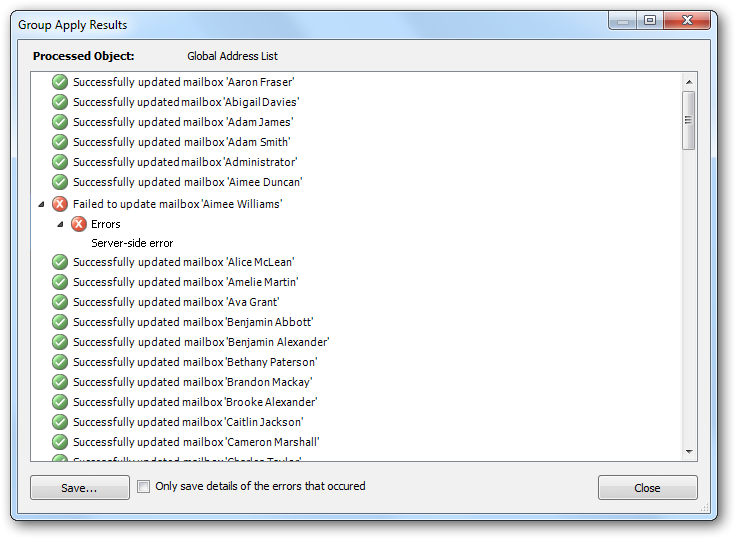This screenshot has width=736, height=539.
Task: Click the red X icon beside 'Errors'
Action: coord(79,224)
